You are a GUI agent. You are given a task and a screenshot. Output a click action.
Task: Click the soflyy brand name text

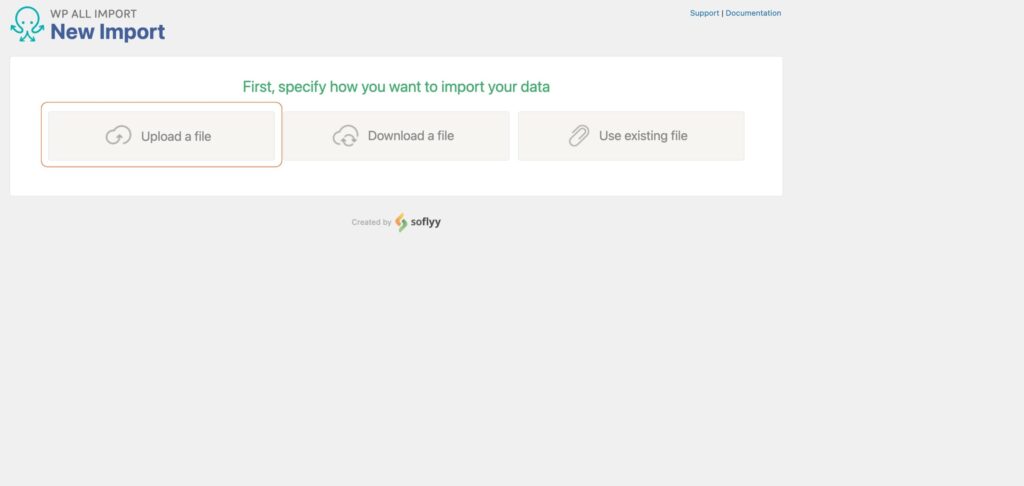426,221
